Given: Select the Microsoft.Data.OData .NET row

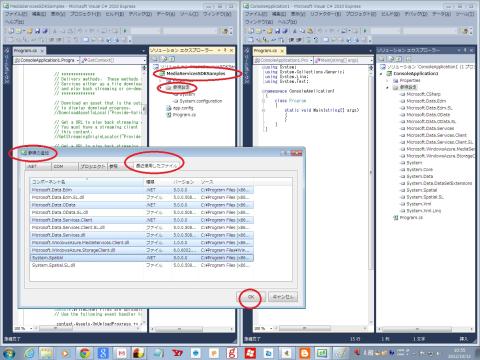Looking at the screenshot, I should tap(142, 205).
